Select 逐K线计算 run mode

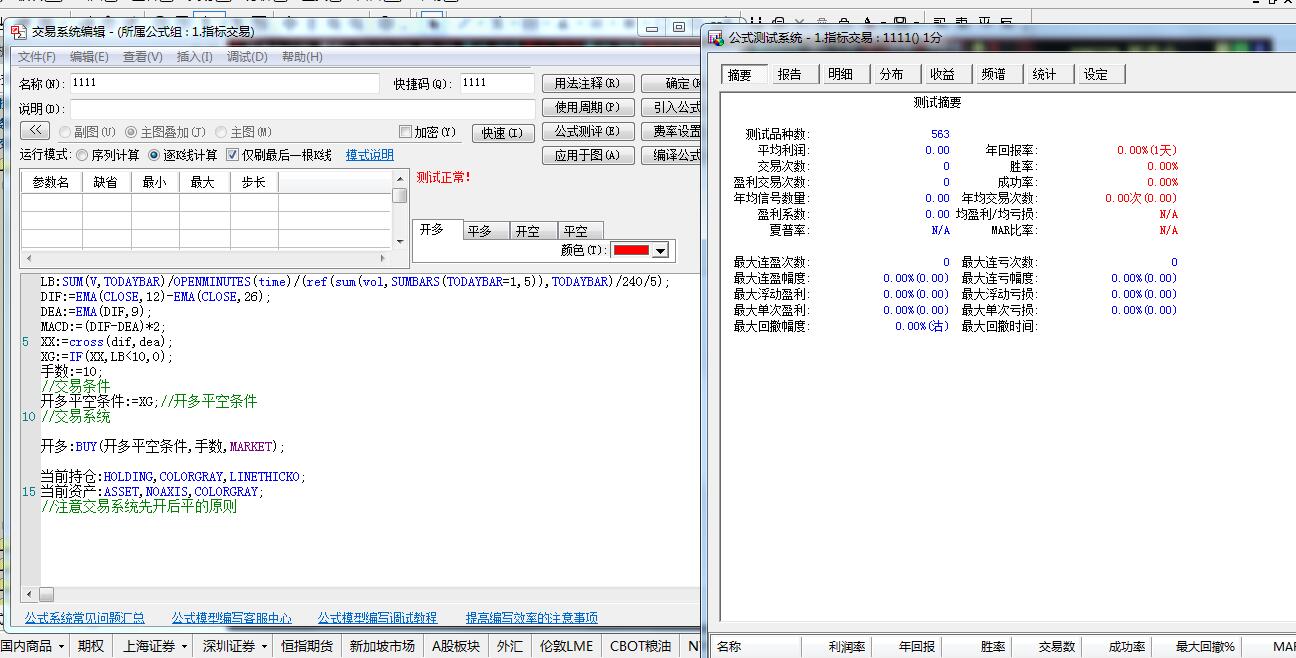point(154,155)
